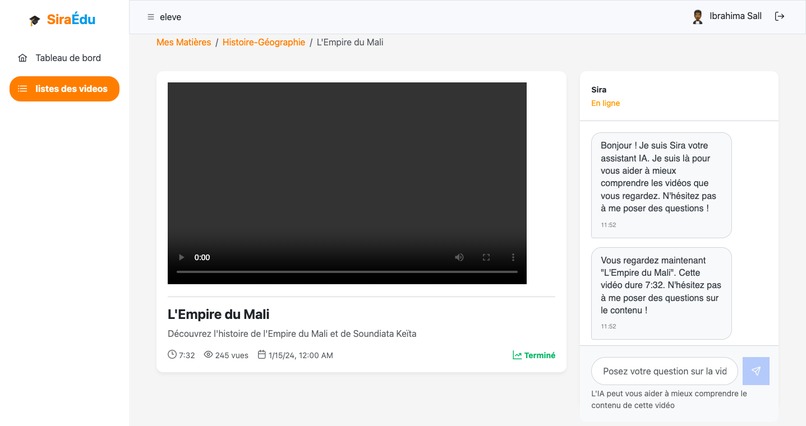Click the Ibrahima Sall username

point(736,16)
